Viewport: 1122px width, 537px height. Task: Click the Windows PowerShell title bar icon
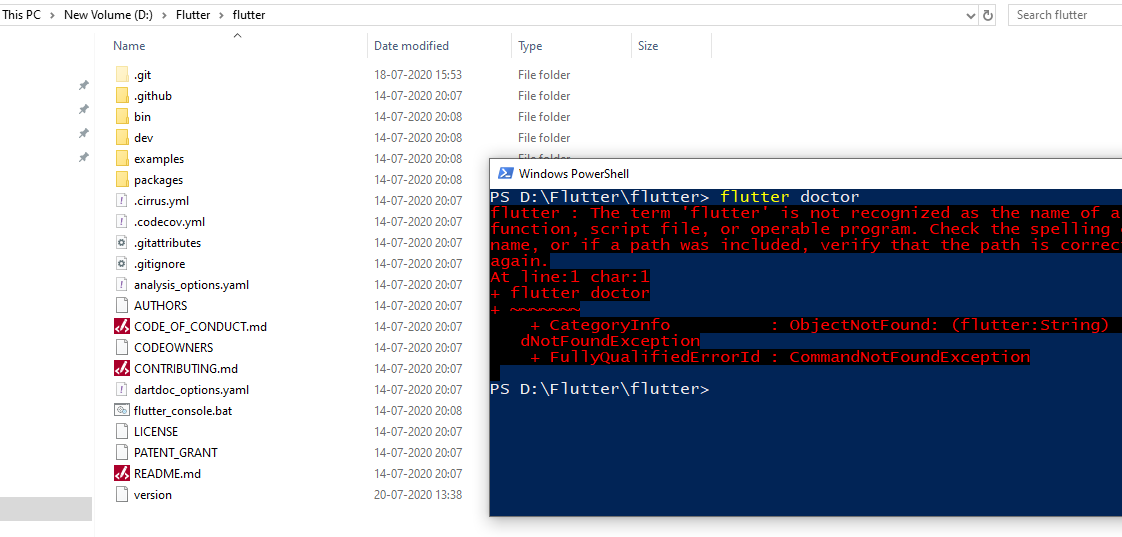pos(506,173)
